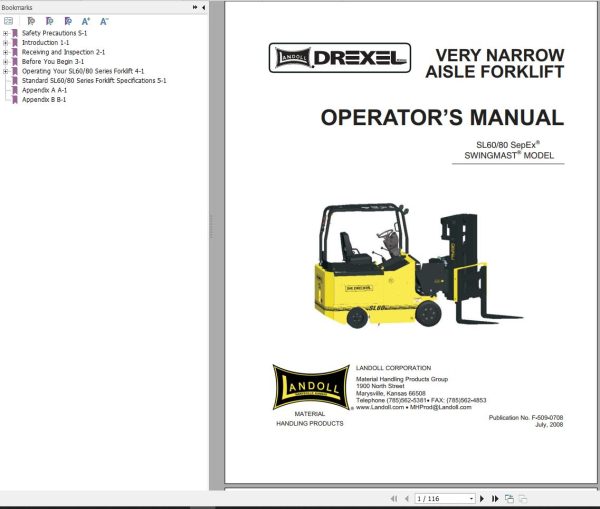Click the OPERATOR'S MANUAL title text
Viewport: 600px width, 509px height.
click(442, 117)
